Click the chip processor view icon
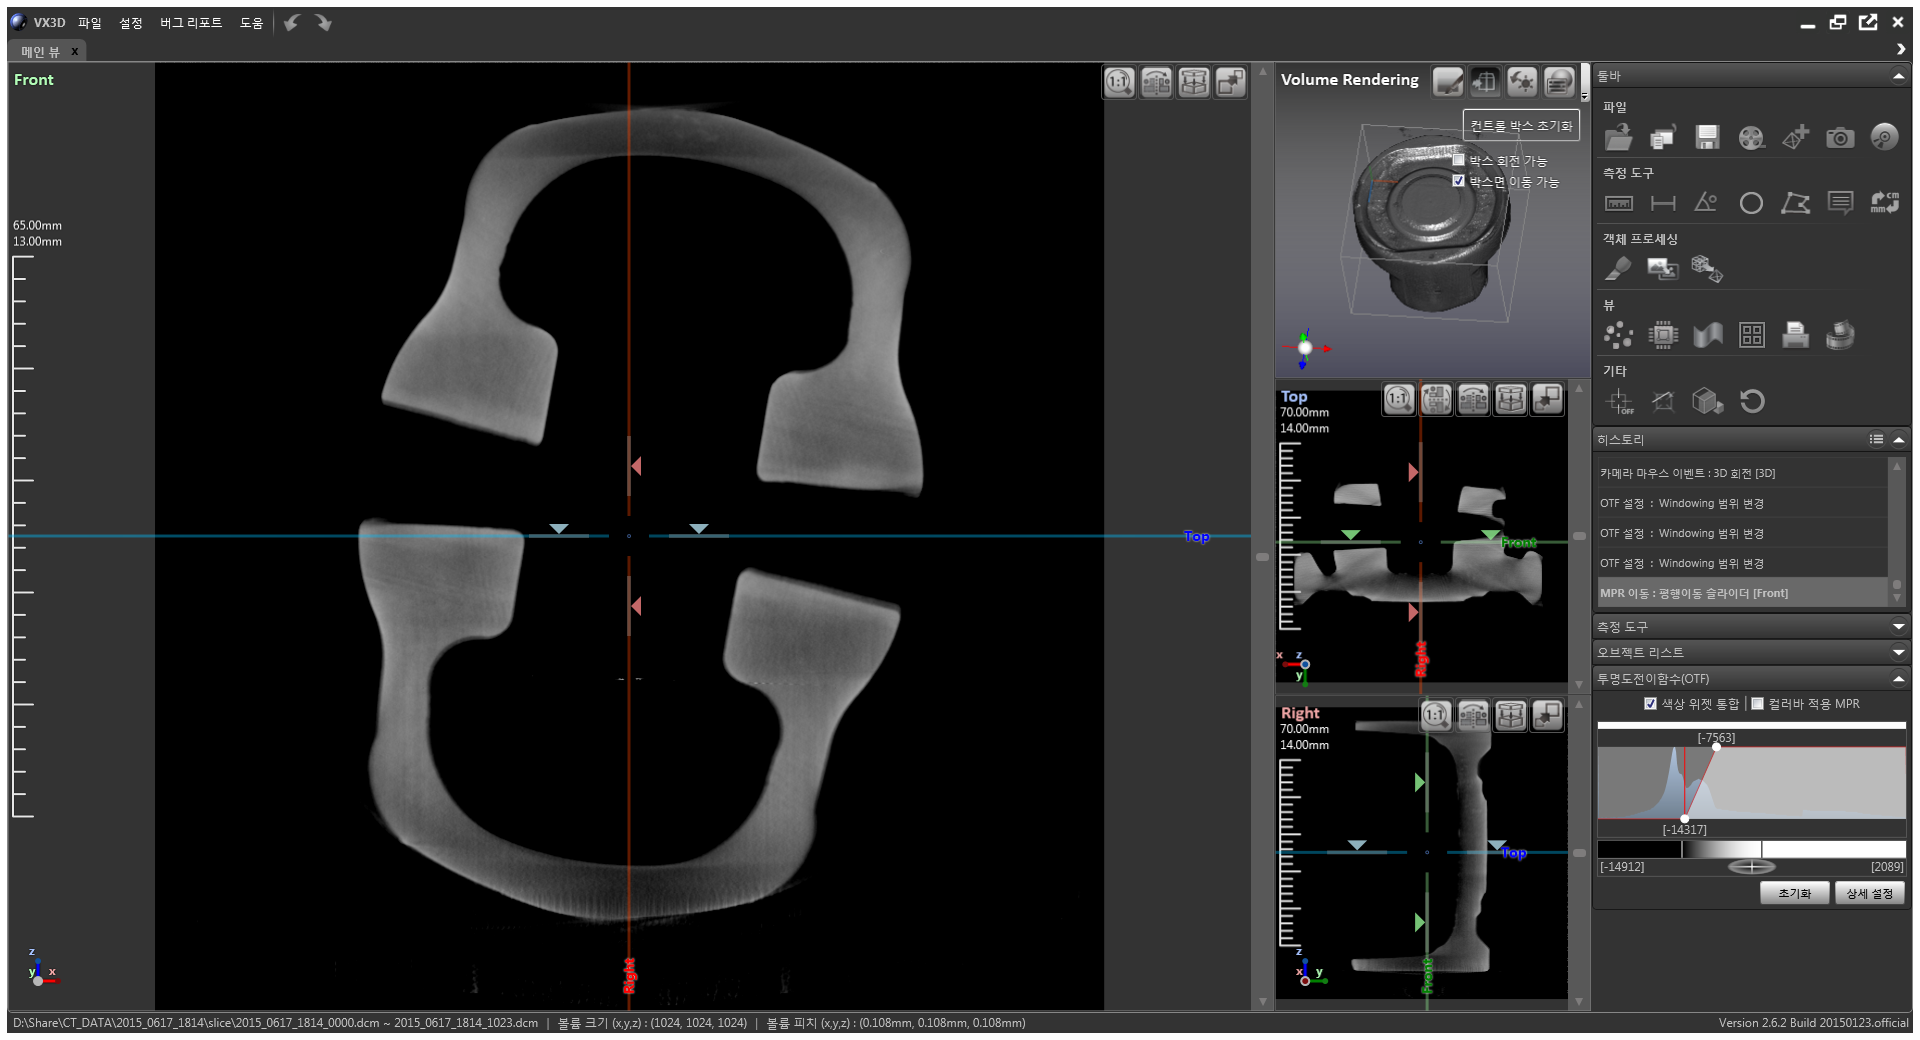Viewport: 1920px width, 1040px height. click(x=1663, y=335)
